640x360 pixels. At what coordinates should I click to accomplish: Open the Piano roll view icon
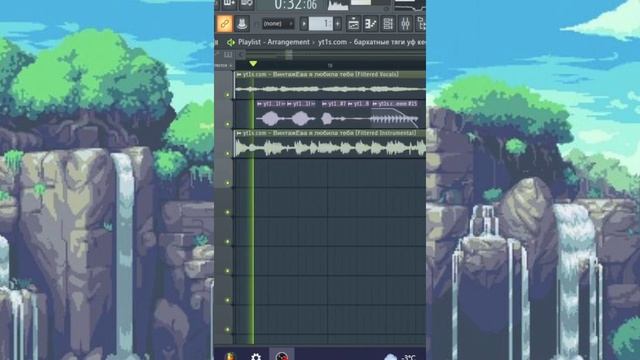371,24
